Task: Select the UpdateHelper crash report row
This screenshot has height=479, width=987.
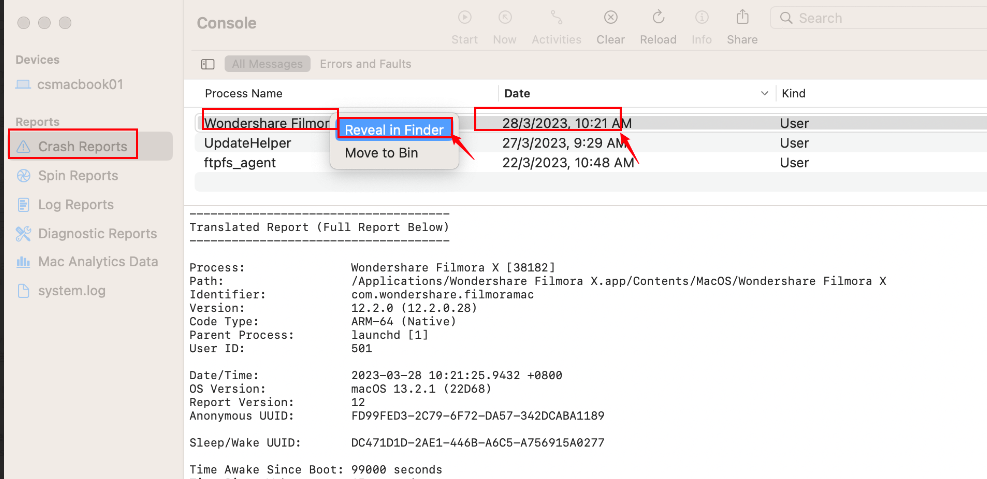Action: point(248,143)
